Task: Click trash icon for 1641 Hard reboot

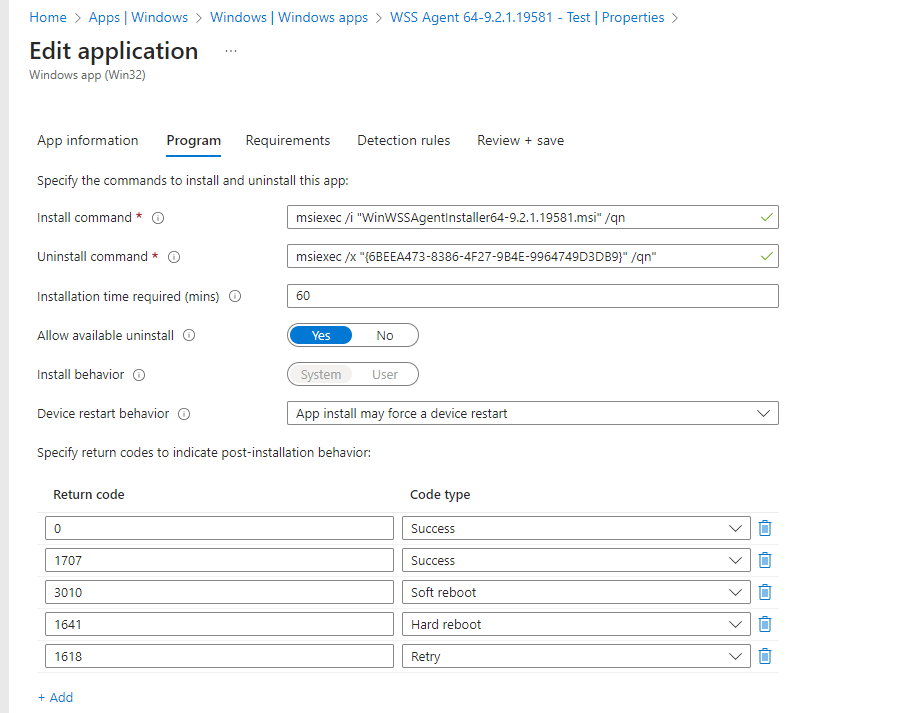Action: pyautogui.click(x=765, y=624)
